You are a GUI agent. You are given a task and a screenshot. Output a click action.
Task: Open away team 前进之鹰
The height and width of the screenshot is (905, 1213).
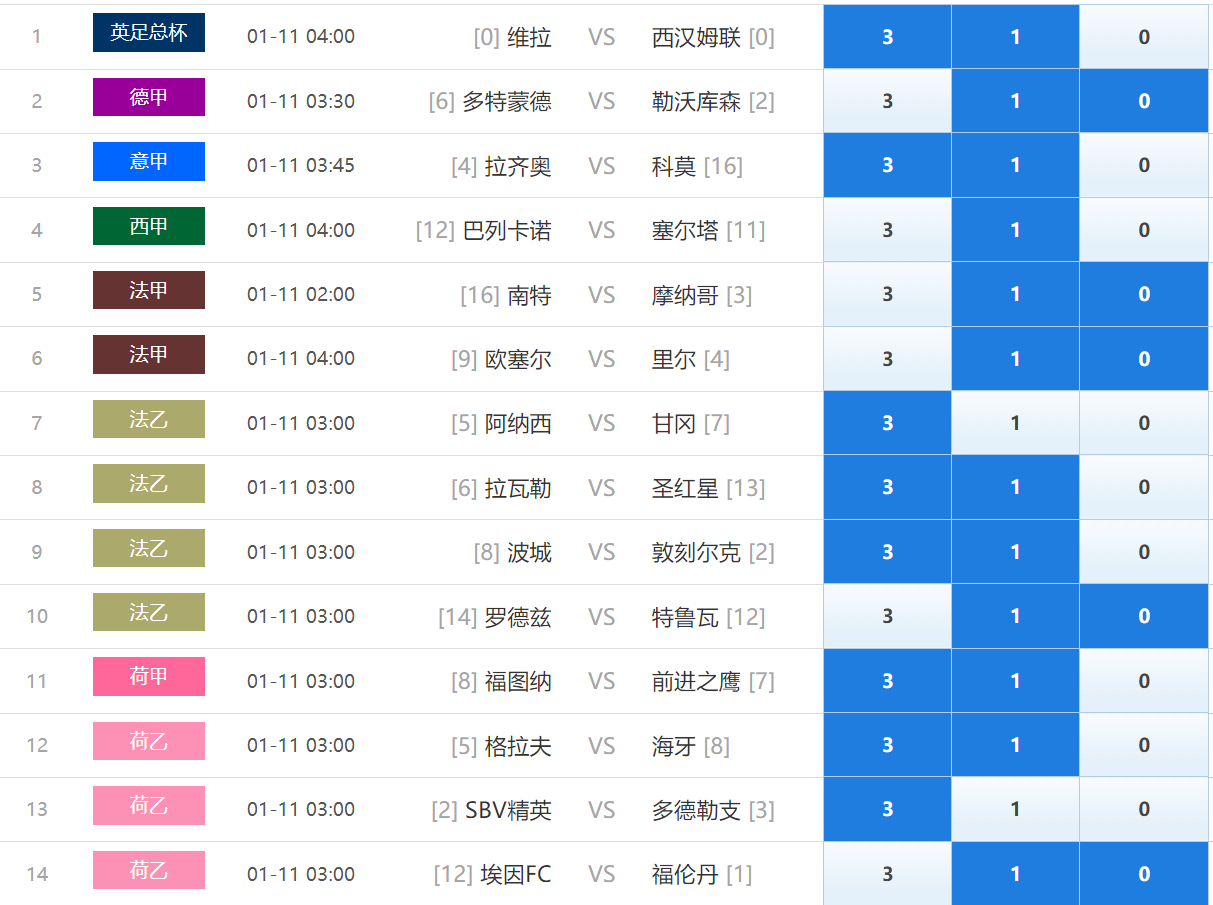tap(696, 682)
